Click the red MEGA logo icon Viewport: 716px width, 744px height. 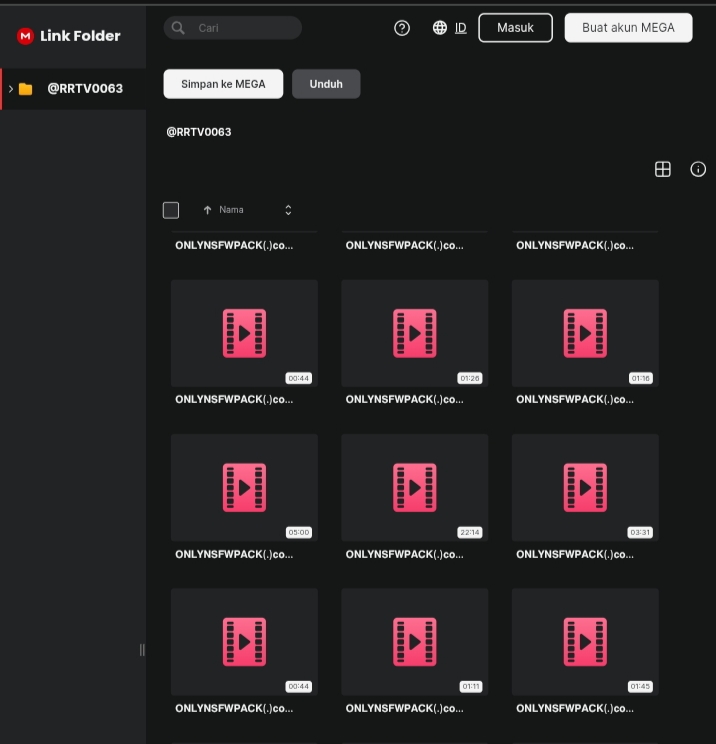(x=25, y=36)
